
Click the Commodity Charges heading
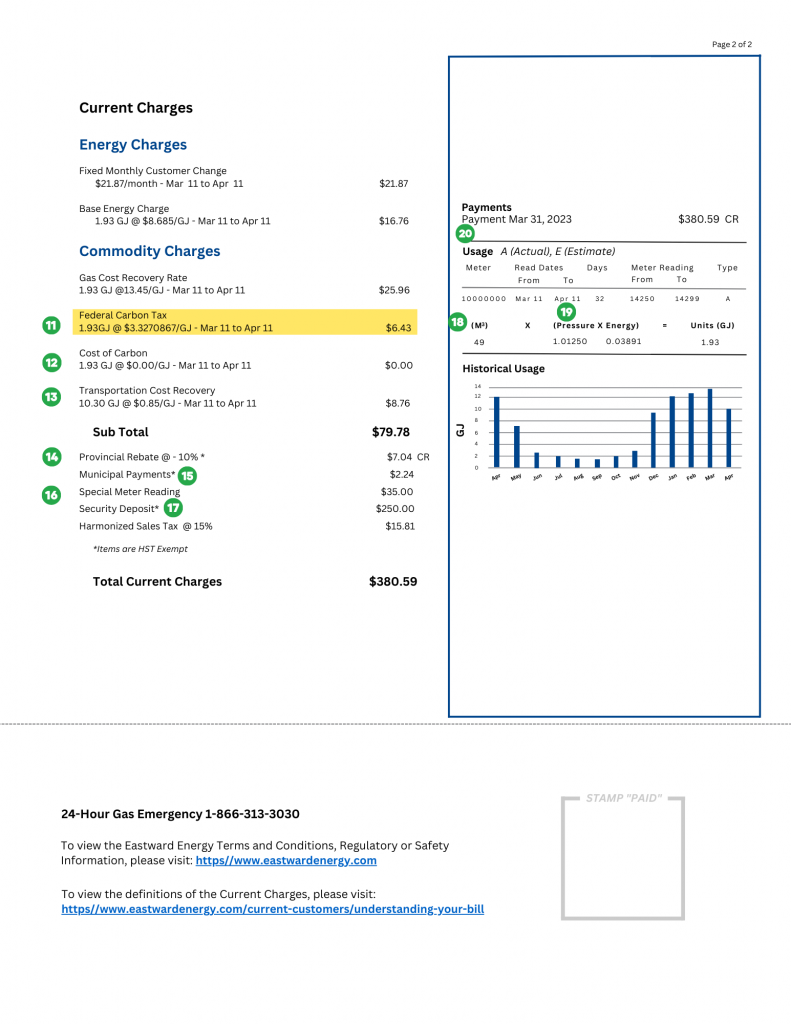coord(150,251)
